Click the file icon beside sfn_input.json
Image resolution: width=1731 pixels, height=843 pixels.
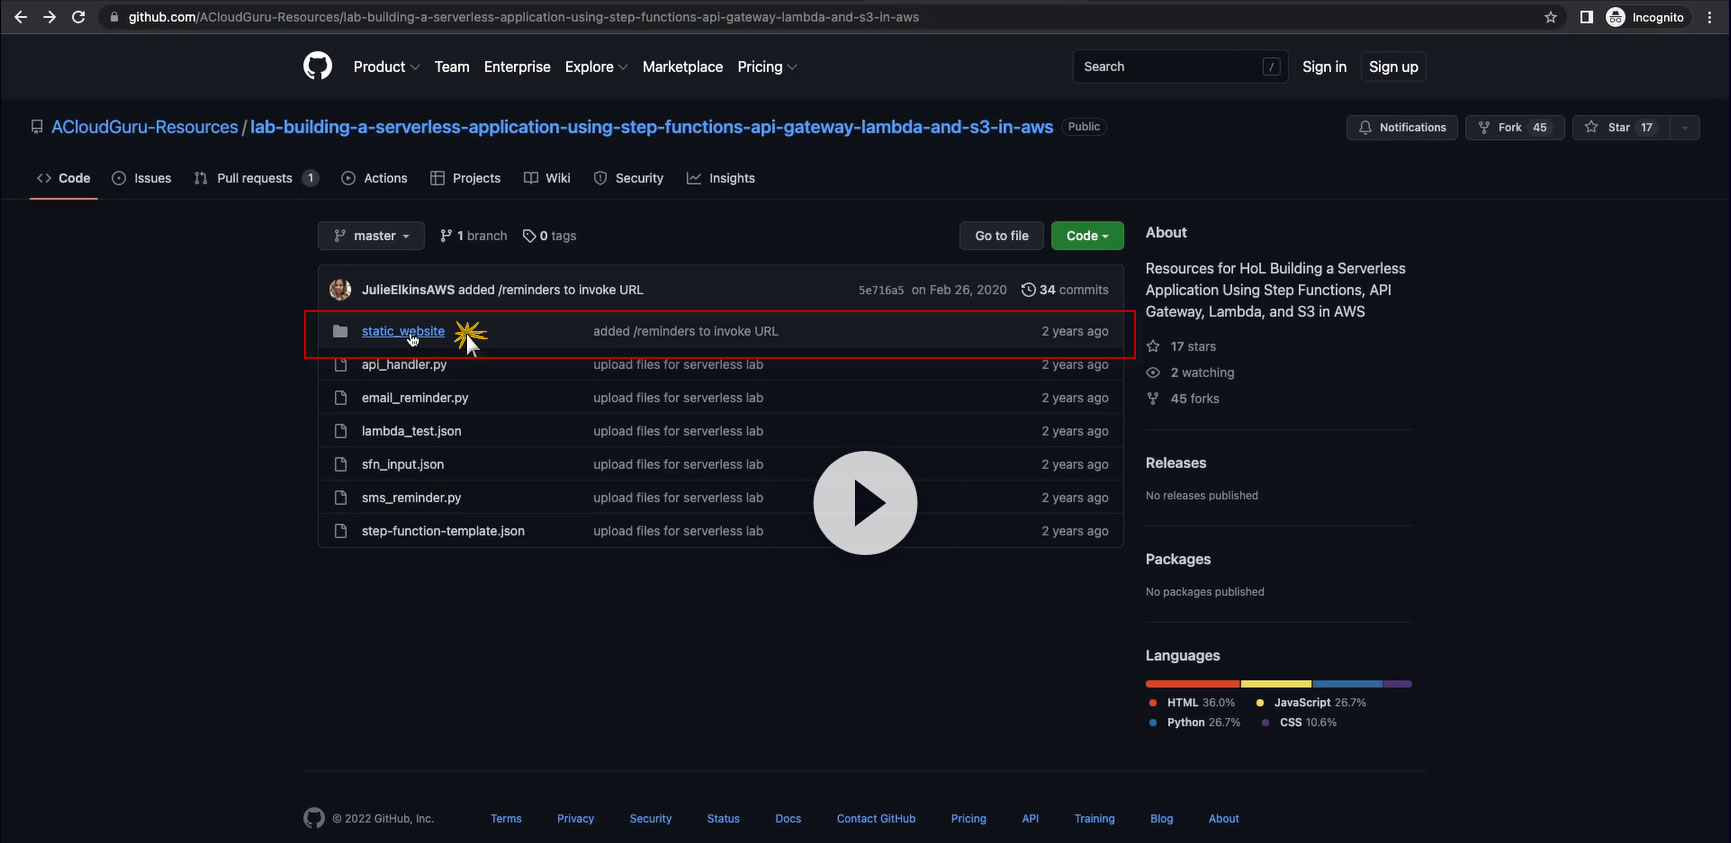tap(340, 464)
